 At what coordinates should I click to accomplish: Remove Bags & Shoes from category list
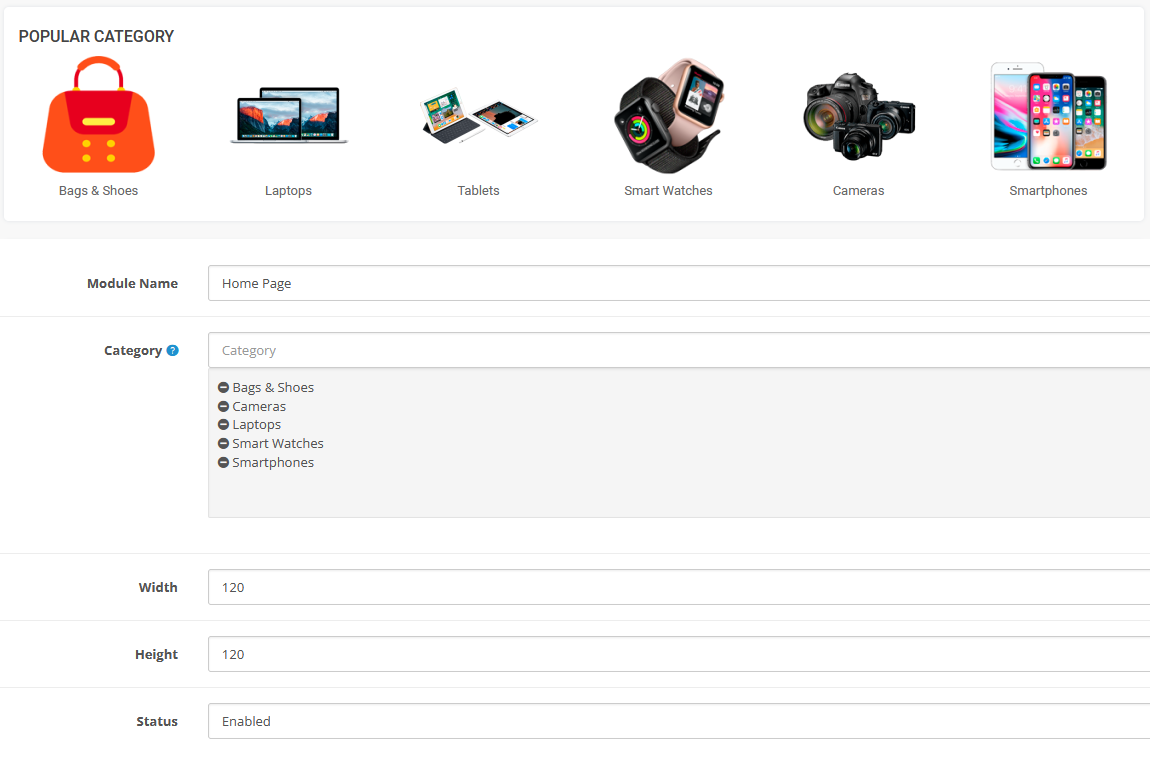[x=224, y=388]
